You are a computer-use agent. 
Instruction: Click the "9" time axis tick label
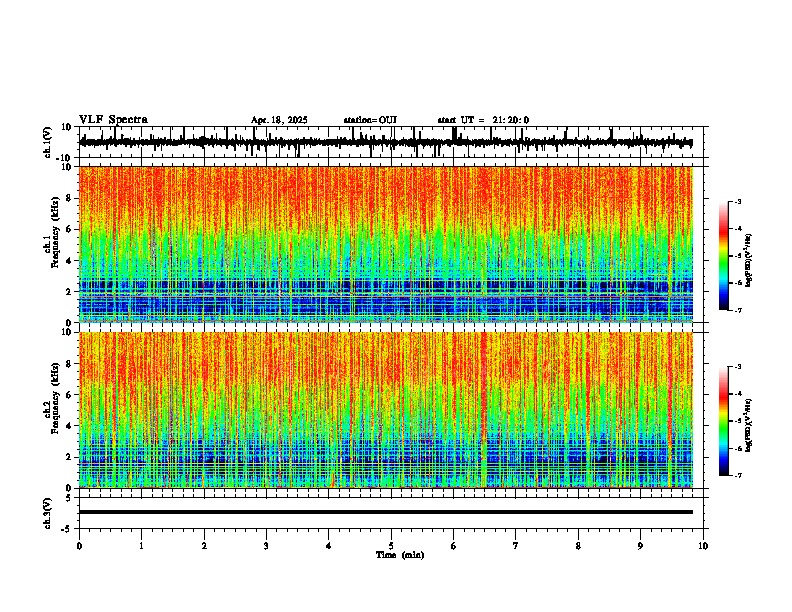coord(640,546)
